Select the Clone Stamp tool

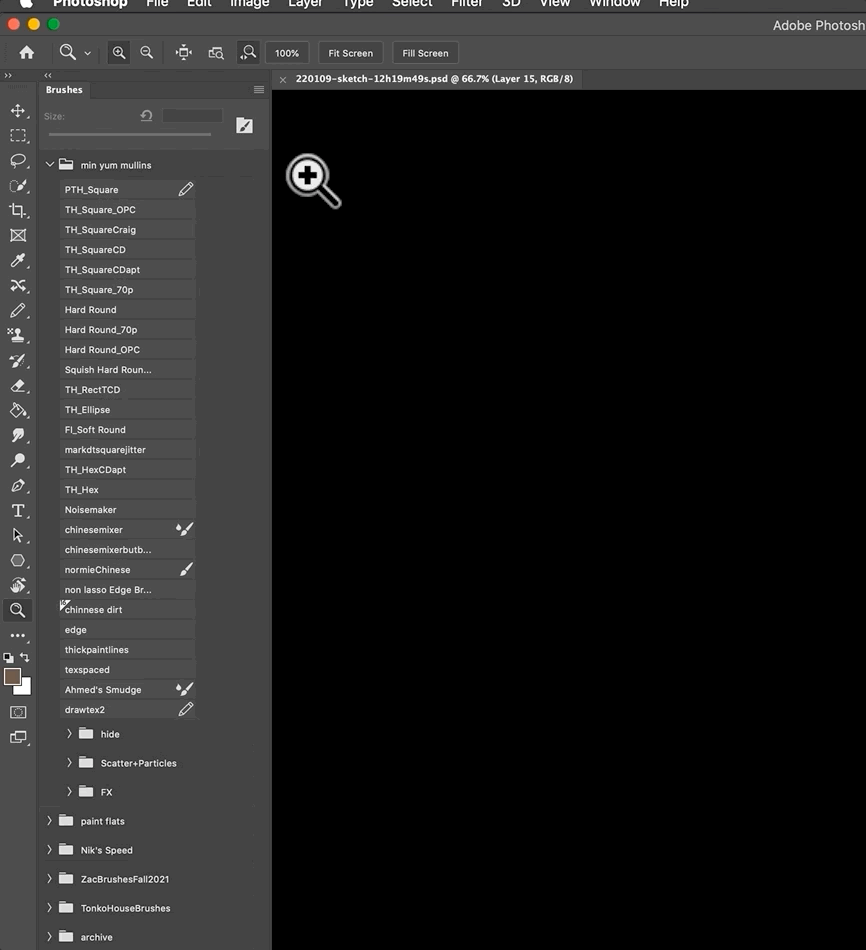[18, 335]
